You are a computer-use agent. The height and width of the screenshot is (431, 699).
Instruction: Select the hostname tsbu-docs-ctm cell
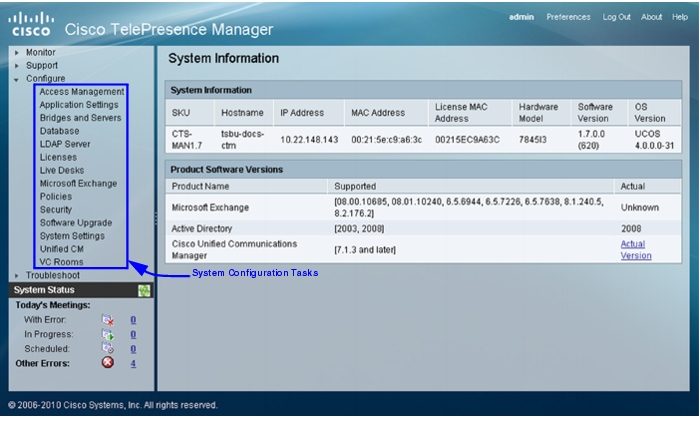(243, 140)
